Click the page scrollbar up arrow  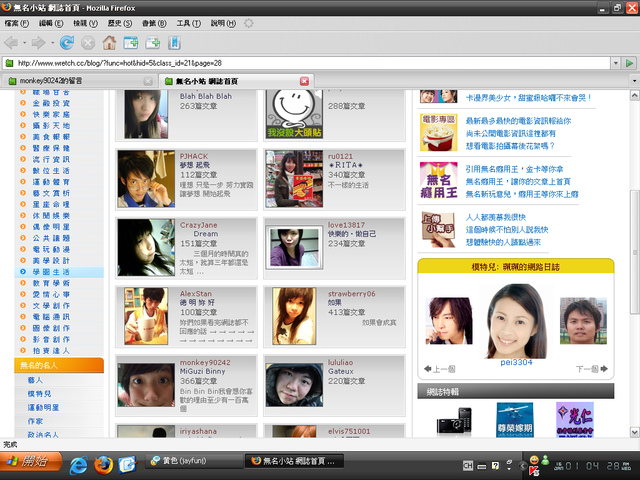pos(635,96)
